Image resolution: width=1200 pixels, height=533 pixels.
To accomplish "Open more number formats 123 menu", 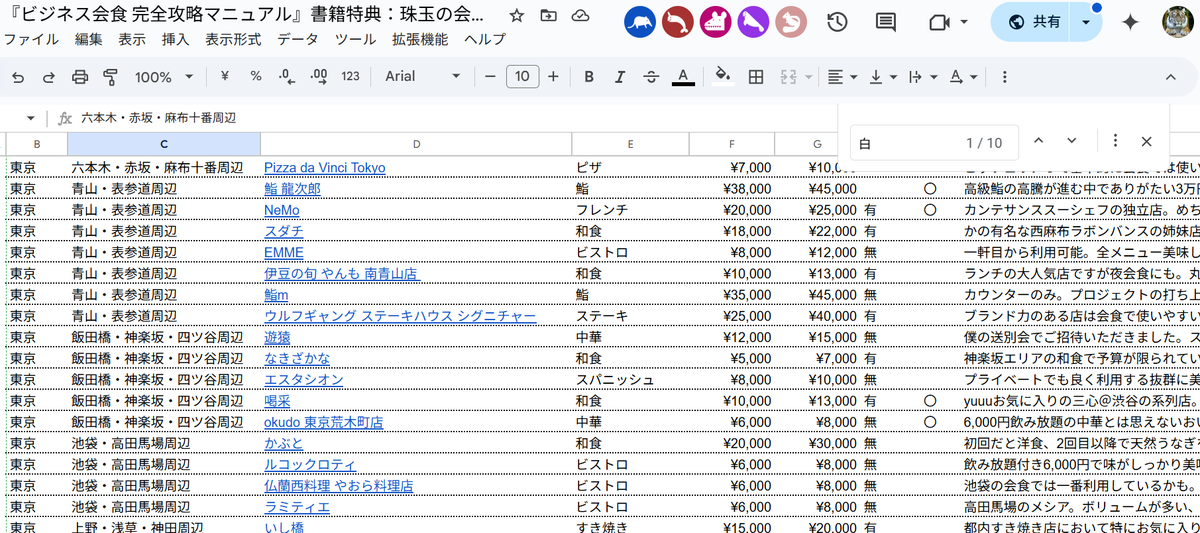I will coord(350,77).
